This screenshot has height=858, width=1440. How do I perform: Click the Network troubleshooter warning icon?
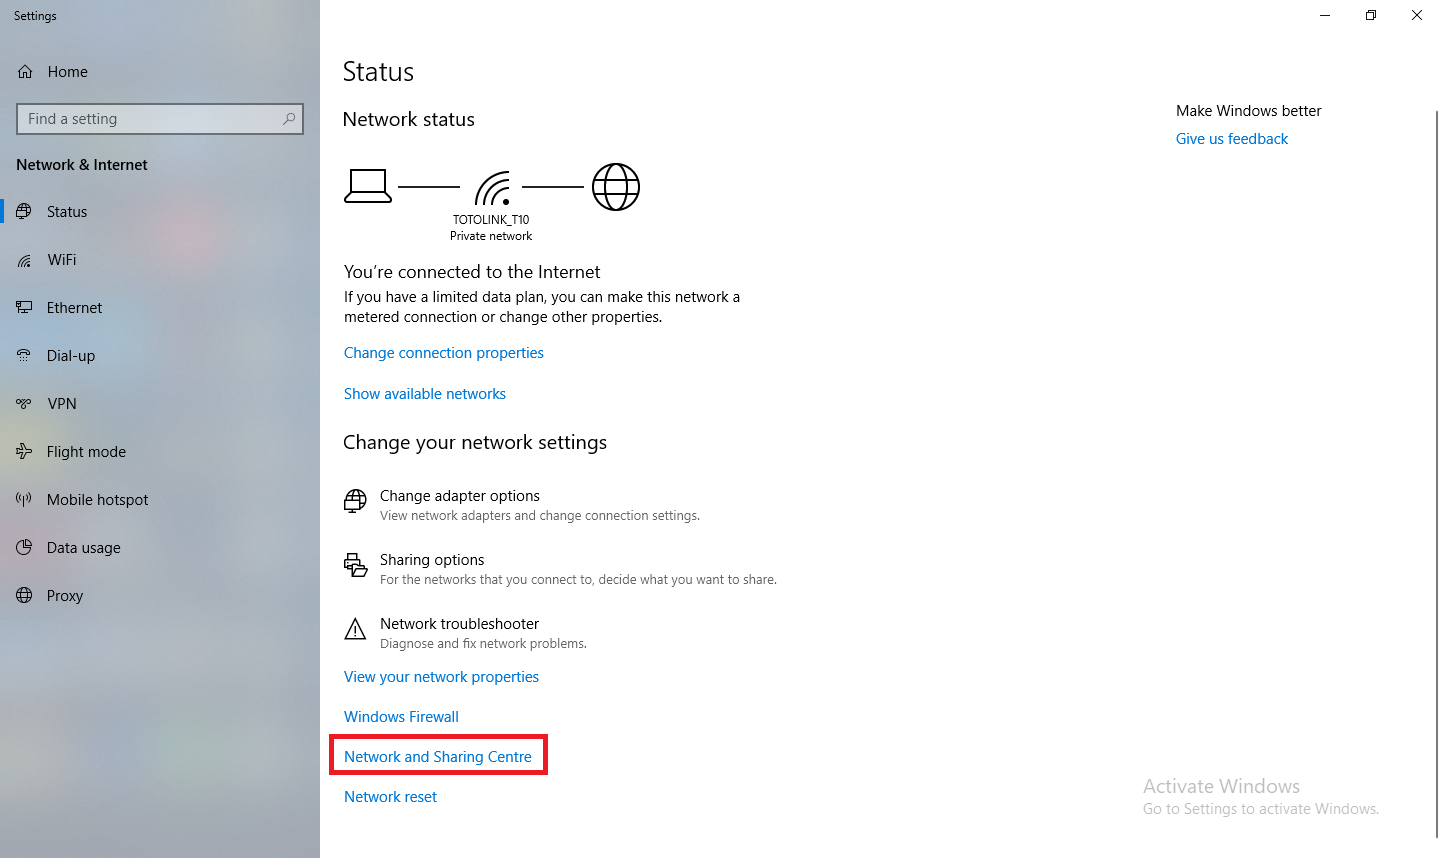click(x=355, y=629)
